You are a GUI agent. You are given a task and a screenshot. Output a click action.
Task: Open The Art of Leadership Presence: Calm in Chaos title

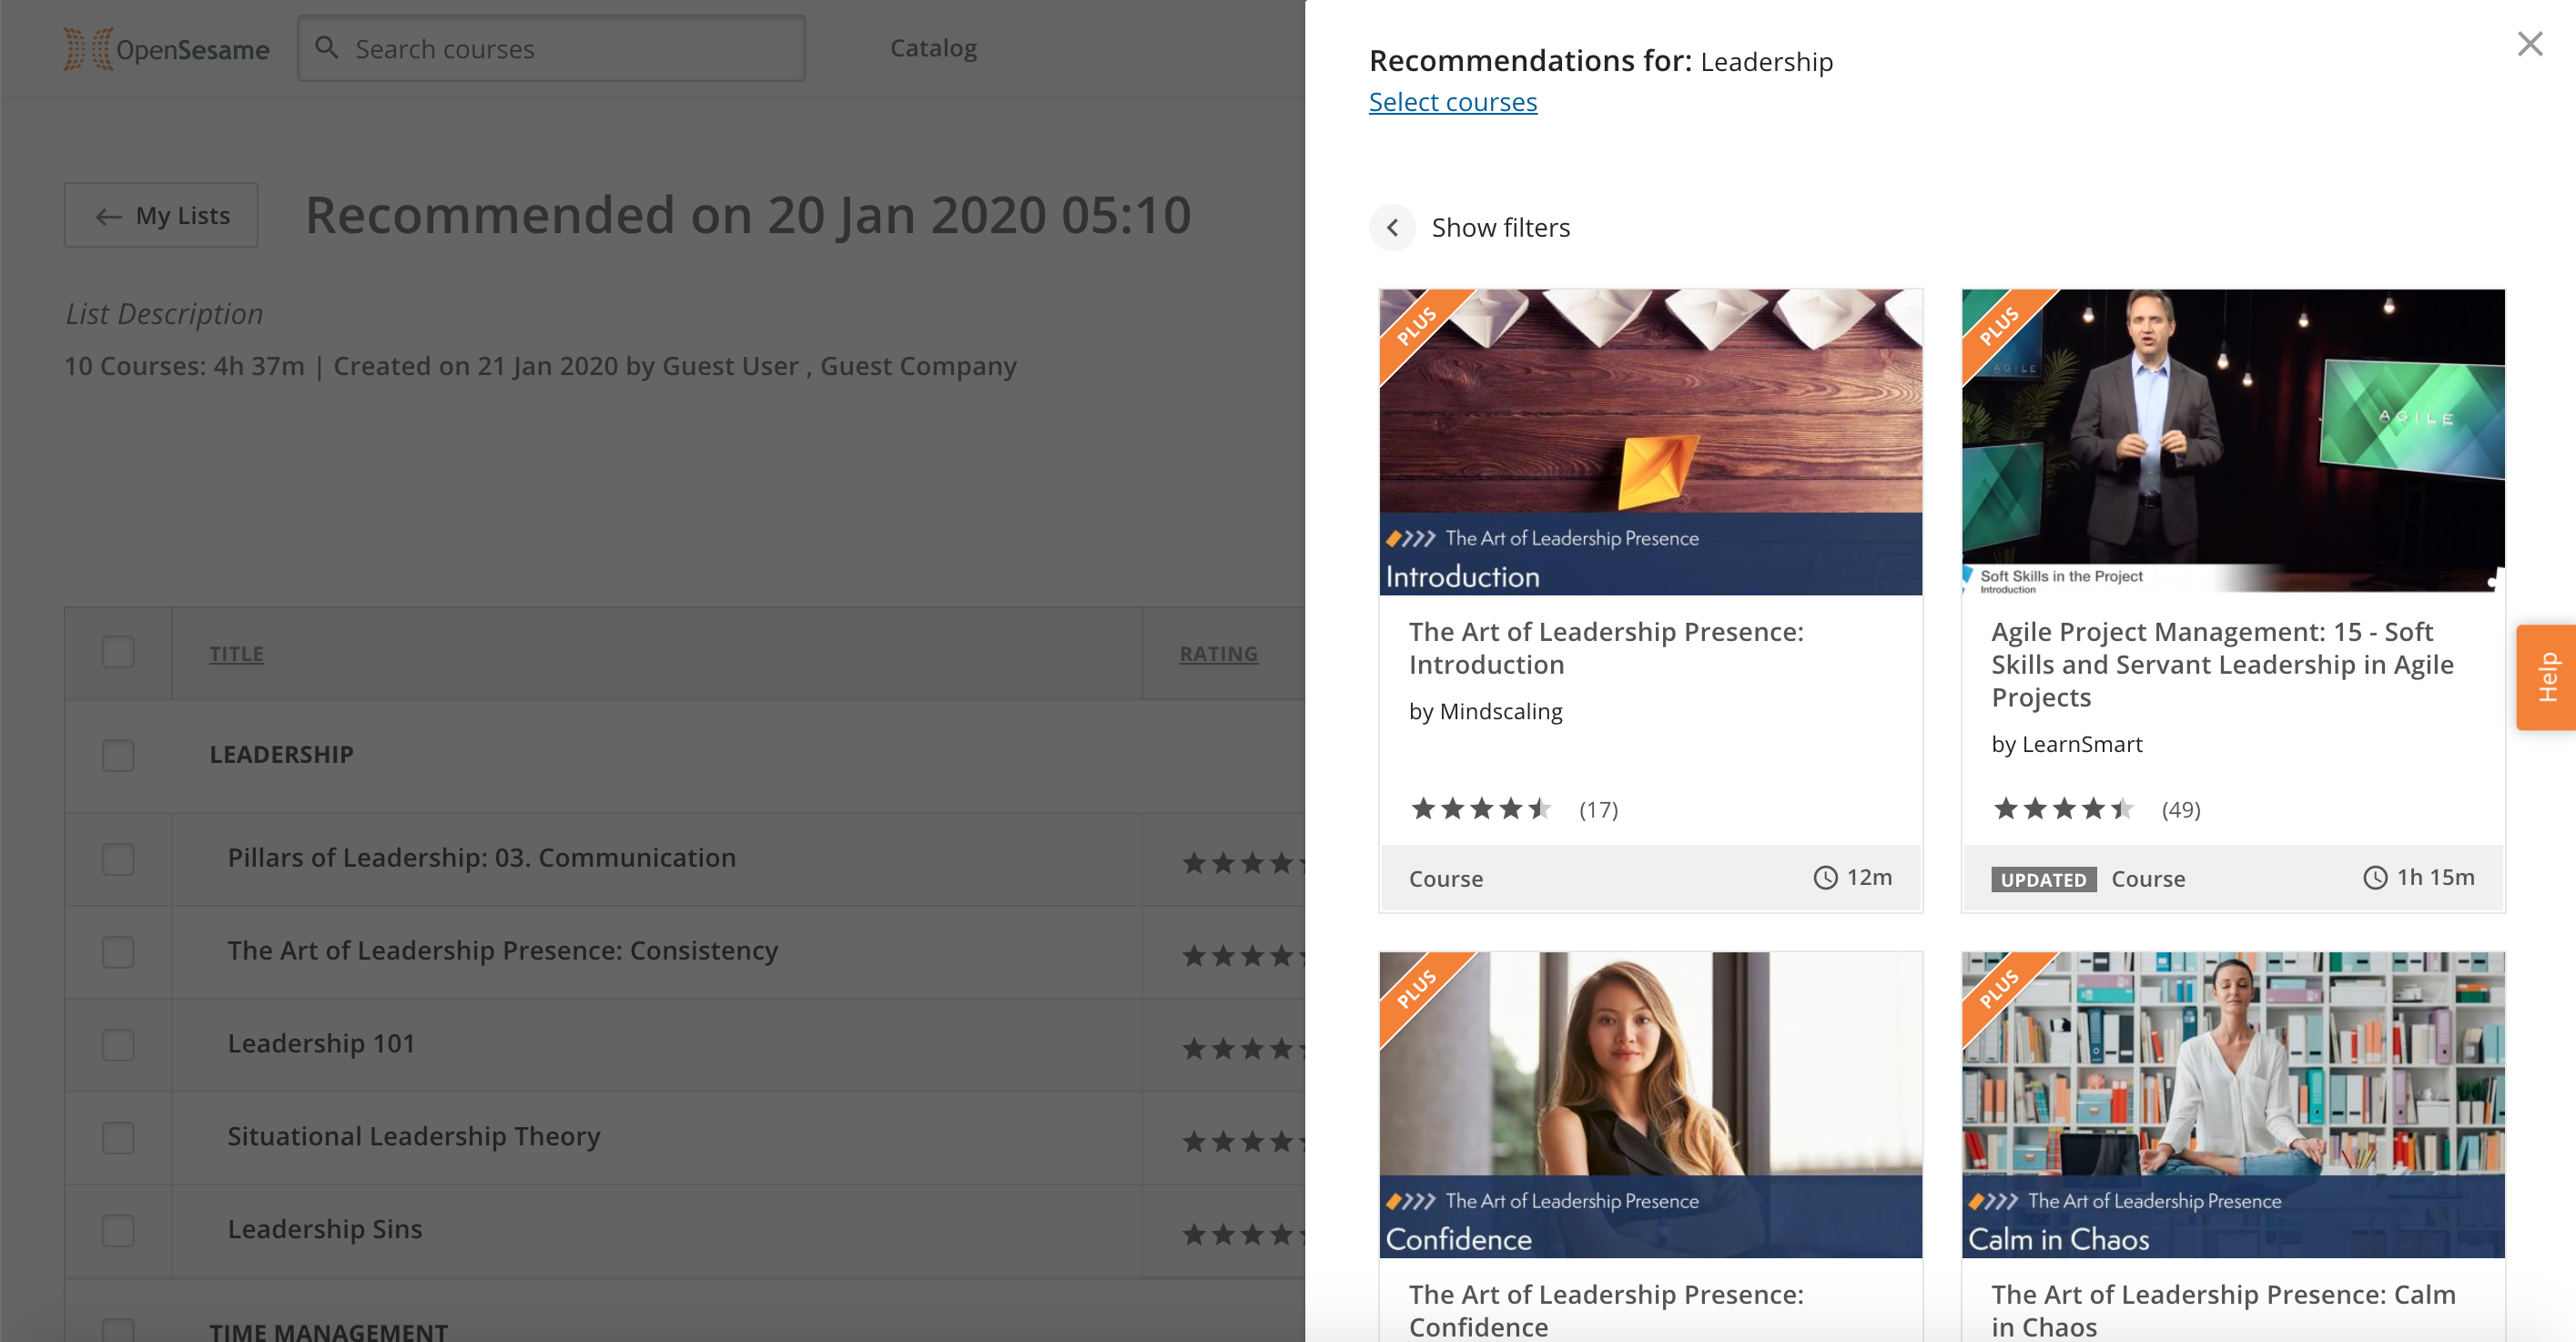click(2222, 1310)
